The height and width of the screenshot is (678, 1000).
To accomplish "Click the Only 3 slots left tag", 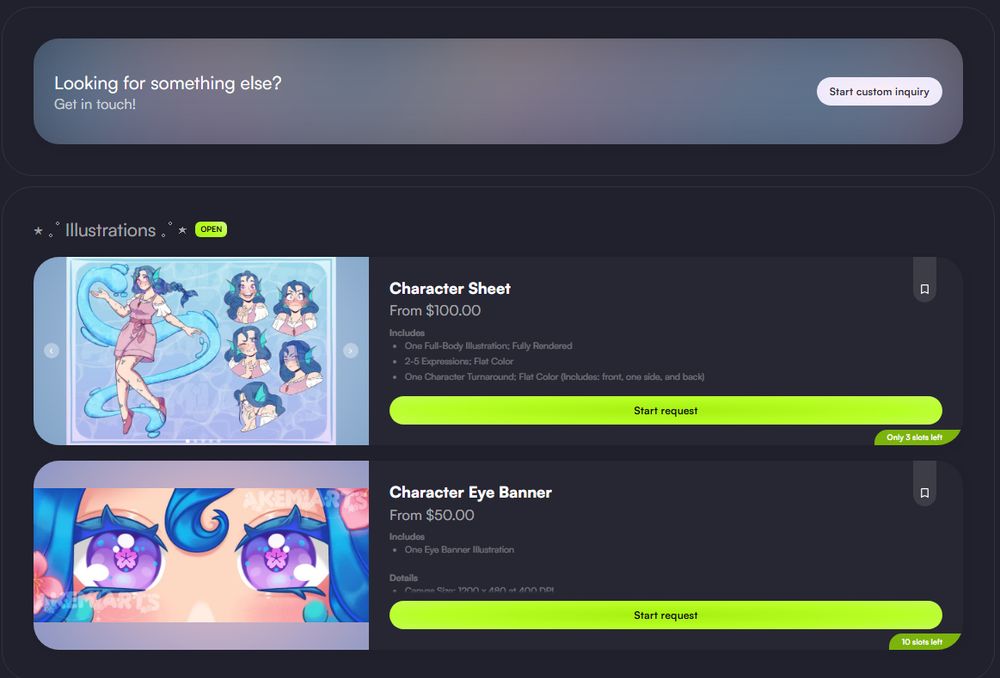I will tap(917, 438).
